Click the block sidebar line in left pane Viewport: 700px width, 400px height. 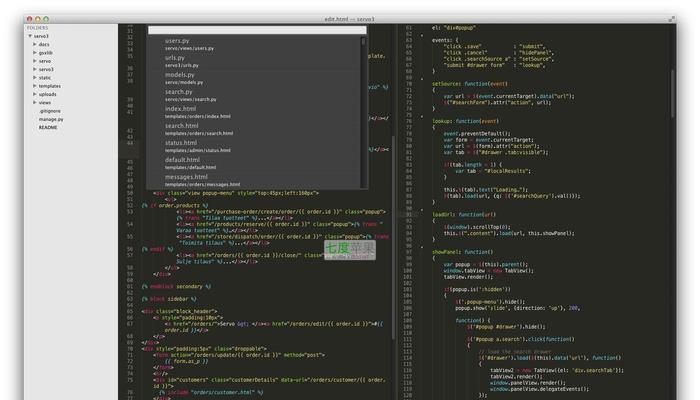169,299
